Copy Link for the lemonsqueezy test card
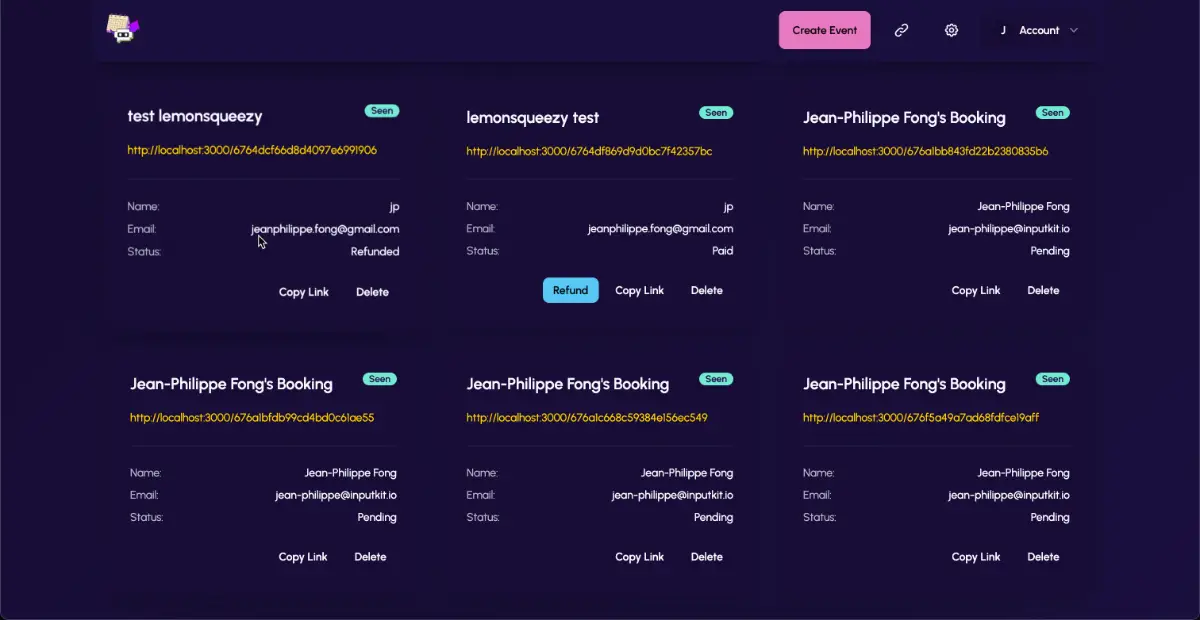The image size is (1200, 620). pos(639,290)
